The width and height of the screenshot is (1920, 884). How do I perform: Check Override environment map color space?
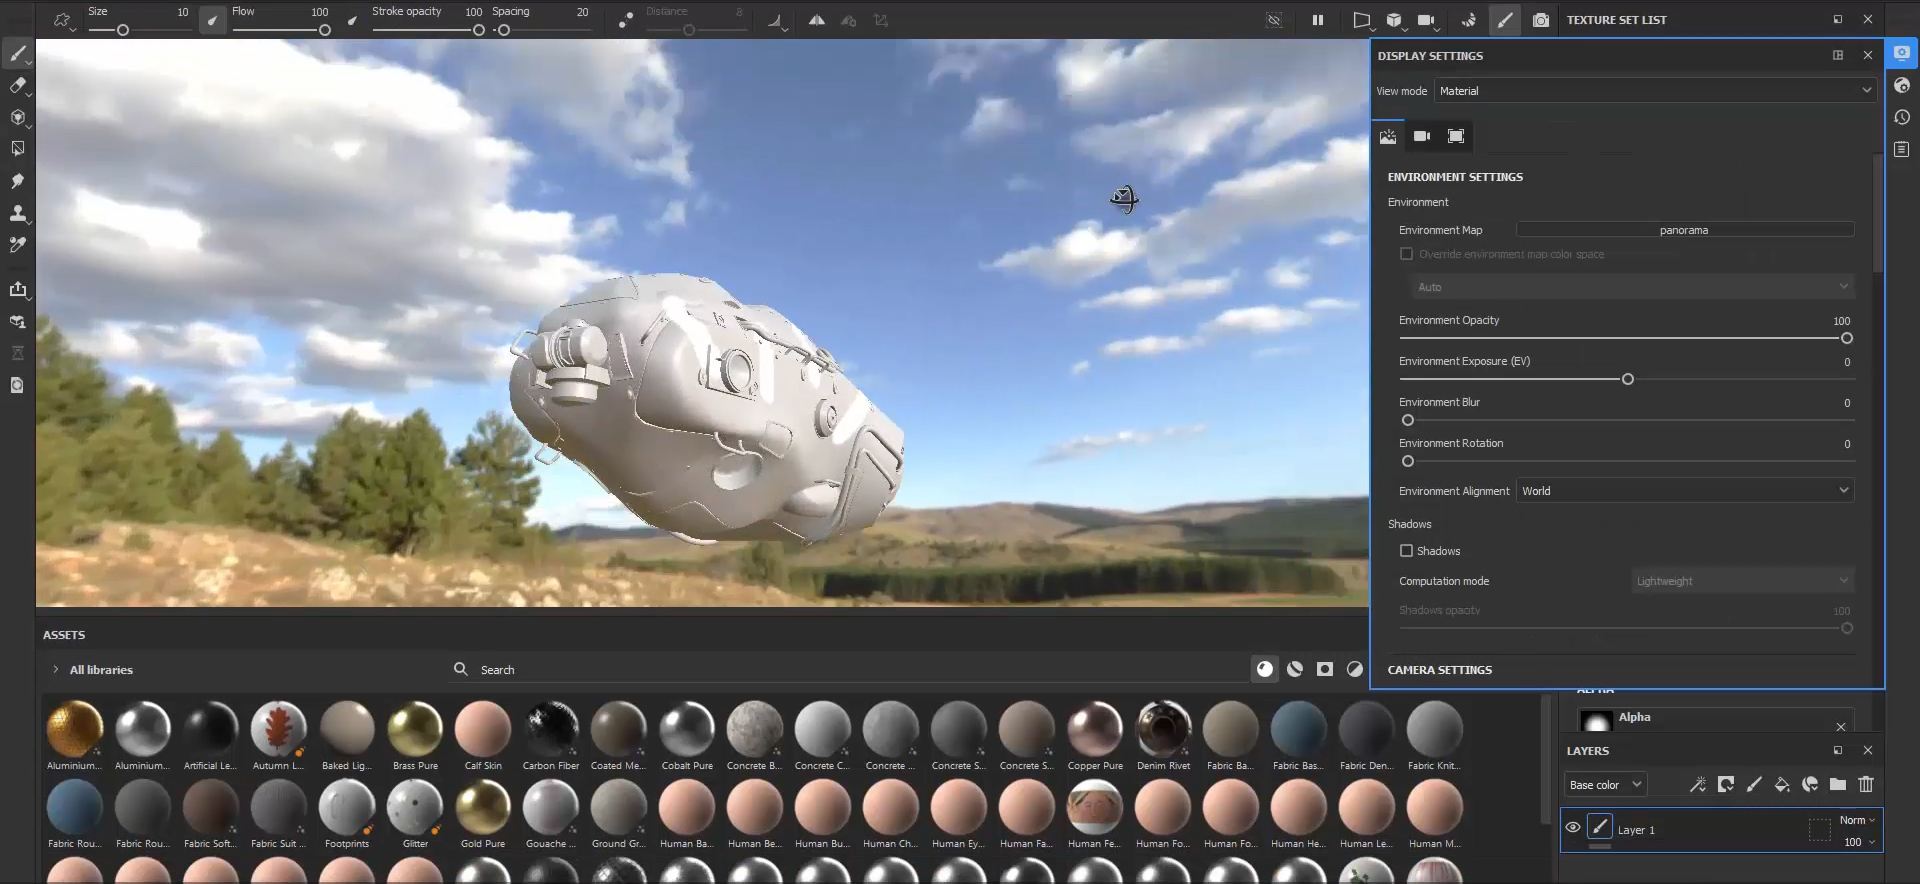point(1406,254)
